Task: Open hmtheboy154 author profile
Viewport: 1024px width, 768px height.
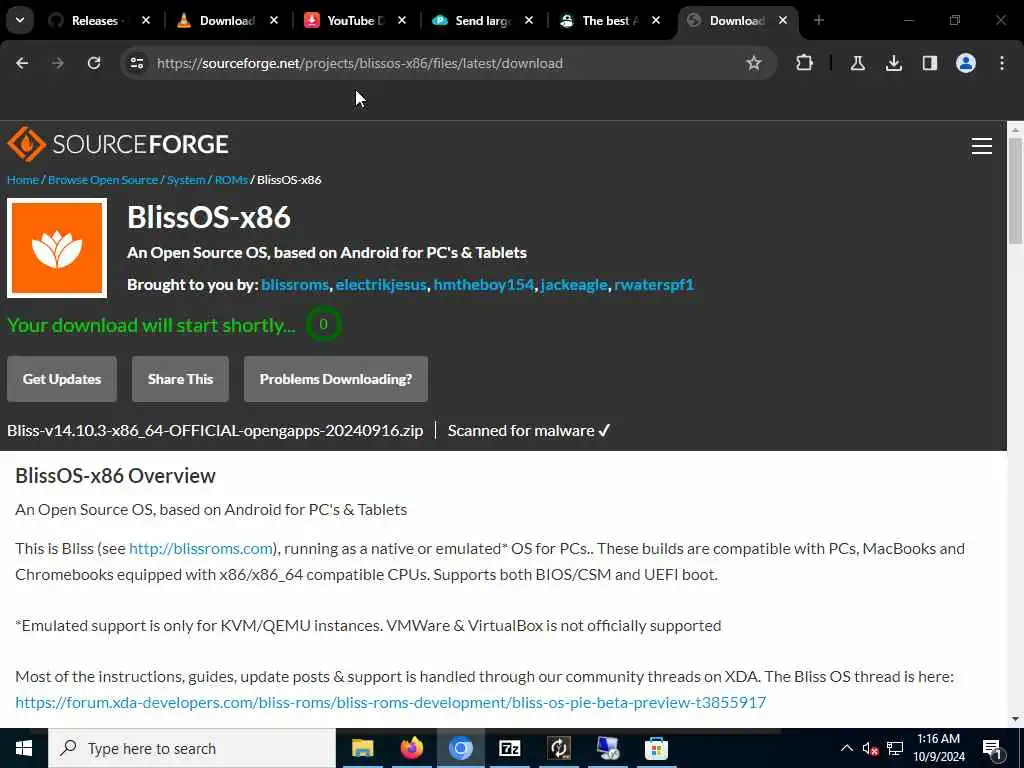Action: (484, 285)
